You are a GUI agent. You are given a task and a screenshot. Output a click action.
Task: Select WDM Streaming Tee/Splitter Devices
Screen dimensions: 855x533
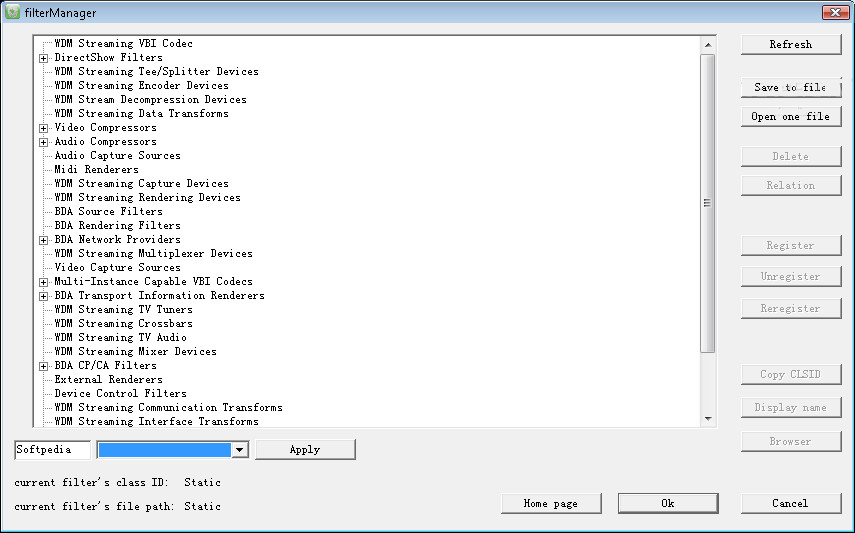point(156,71)
